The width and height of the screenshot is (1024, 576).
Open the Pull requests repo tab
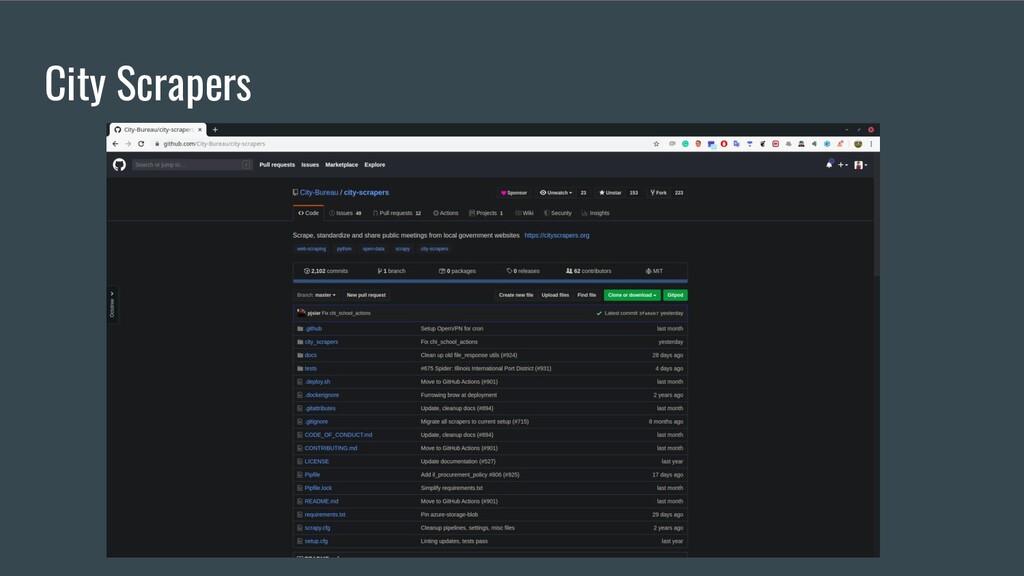(x=397, y=213)
